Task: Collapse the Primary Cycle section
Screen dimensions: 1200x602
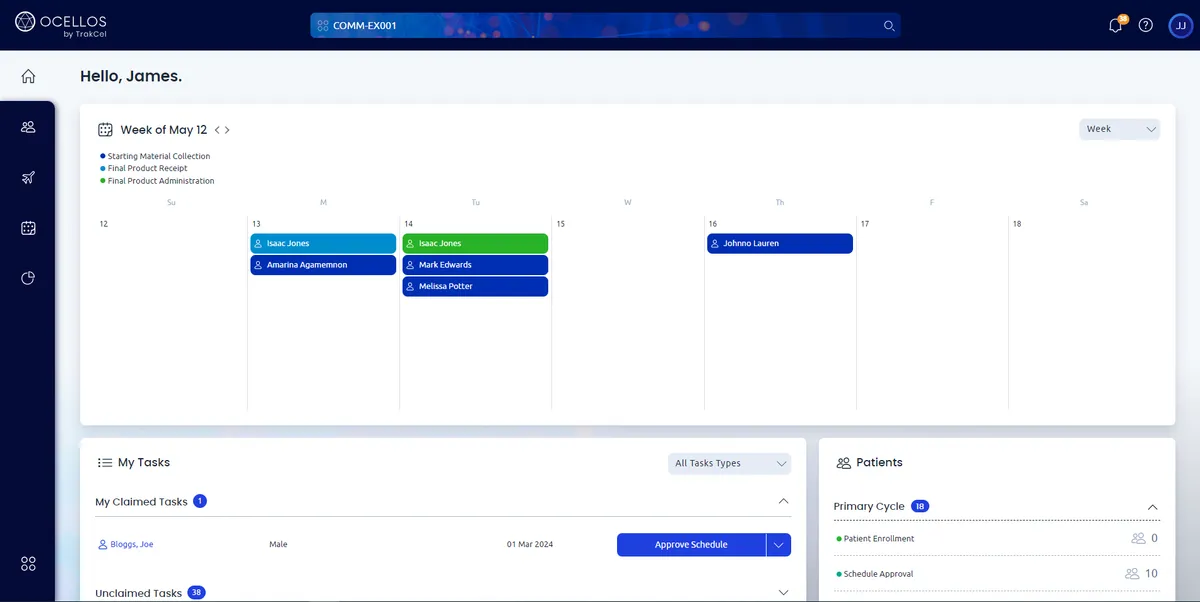Action: (x=1153, y=507)
